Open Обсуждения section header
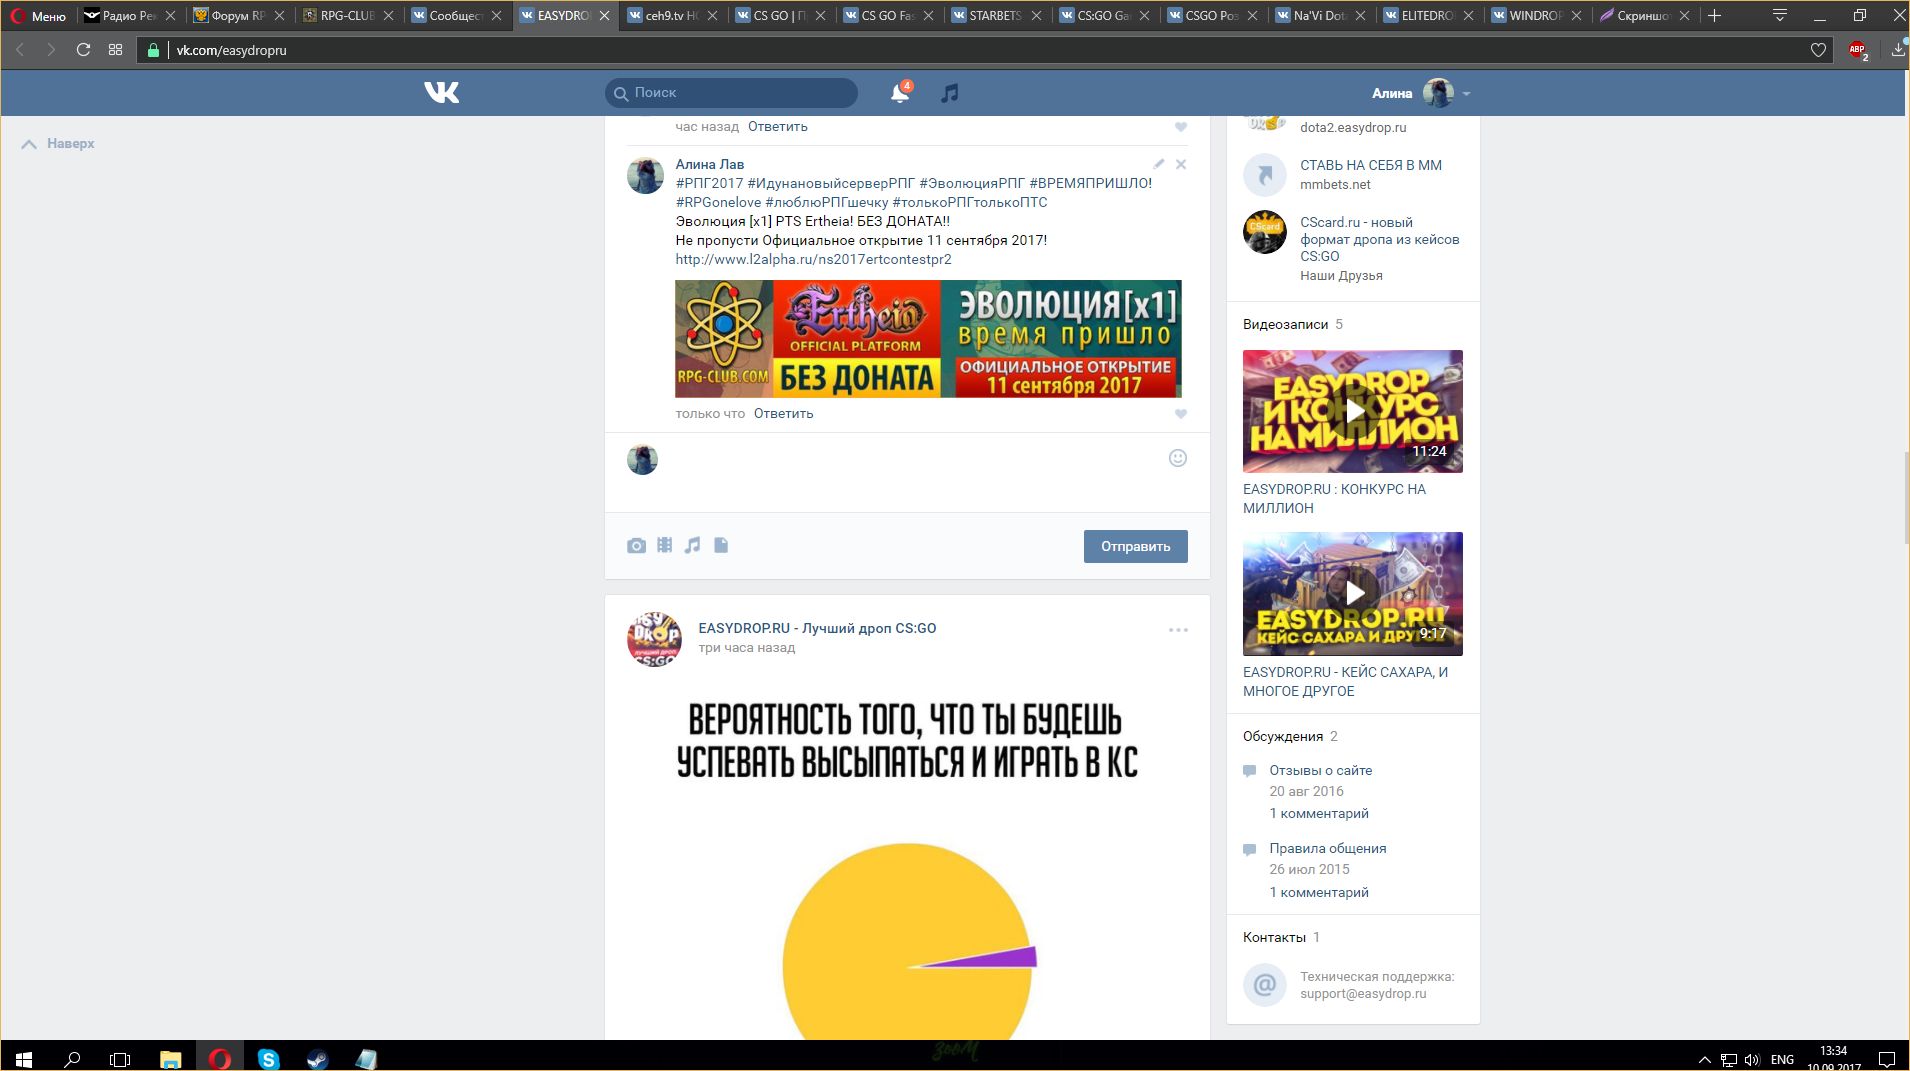 [1282, 737]
